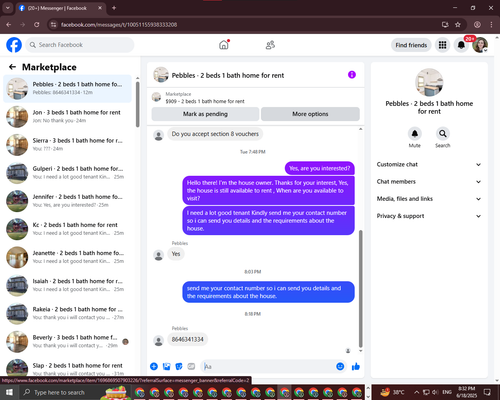Screen dimensions: 500x400
Task: Click message Do you accept section 8 vouchers
Action: pyautogui.click(x=215, y=134)
